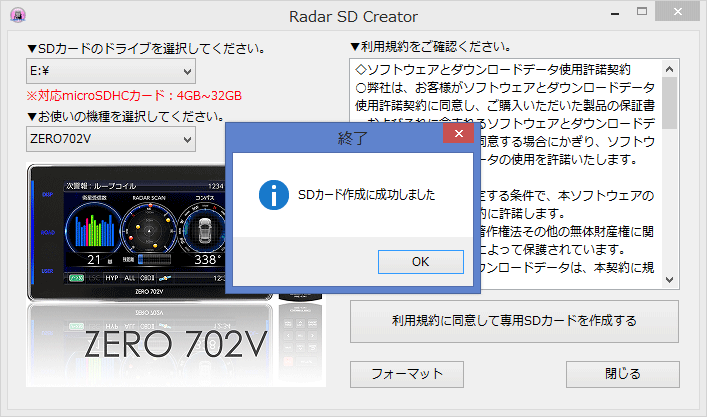Close the Radar SD Creator window

pos(677,11)
